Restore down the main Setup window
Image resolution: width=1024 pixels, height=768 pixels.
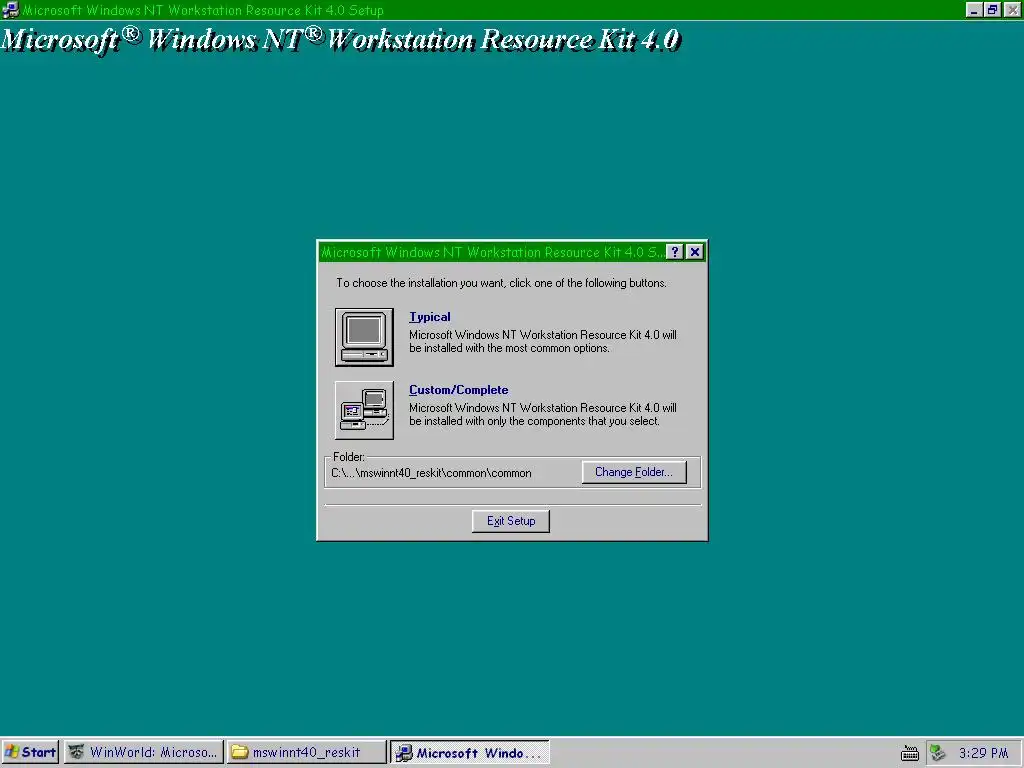click(x=993, y=10)
